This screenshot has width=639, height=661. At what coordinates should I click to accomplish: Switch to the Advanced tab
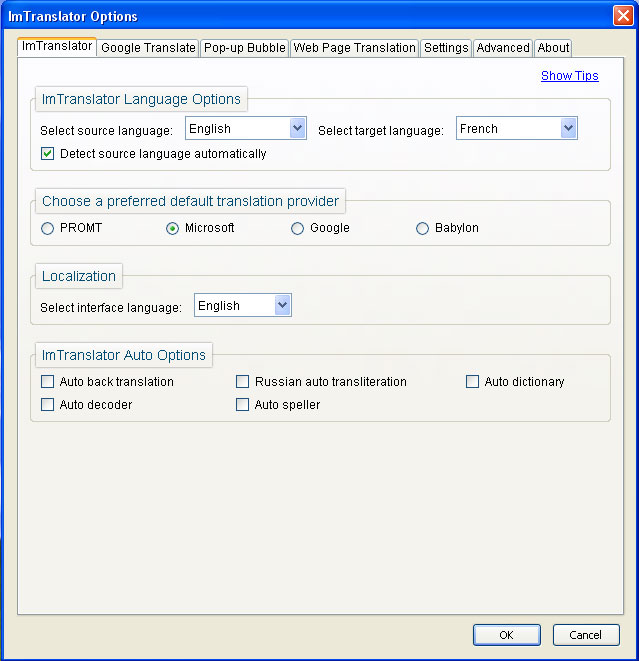[503, 48]
